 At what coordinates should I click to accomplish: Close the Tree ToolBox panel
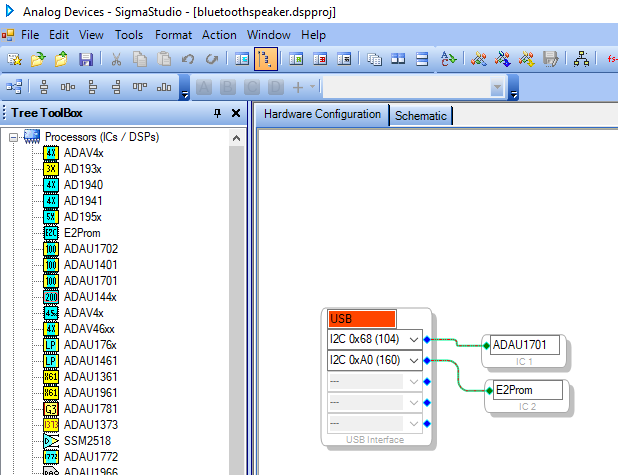point(236,114)
